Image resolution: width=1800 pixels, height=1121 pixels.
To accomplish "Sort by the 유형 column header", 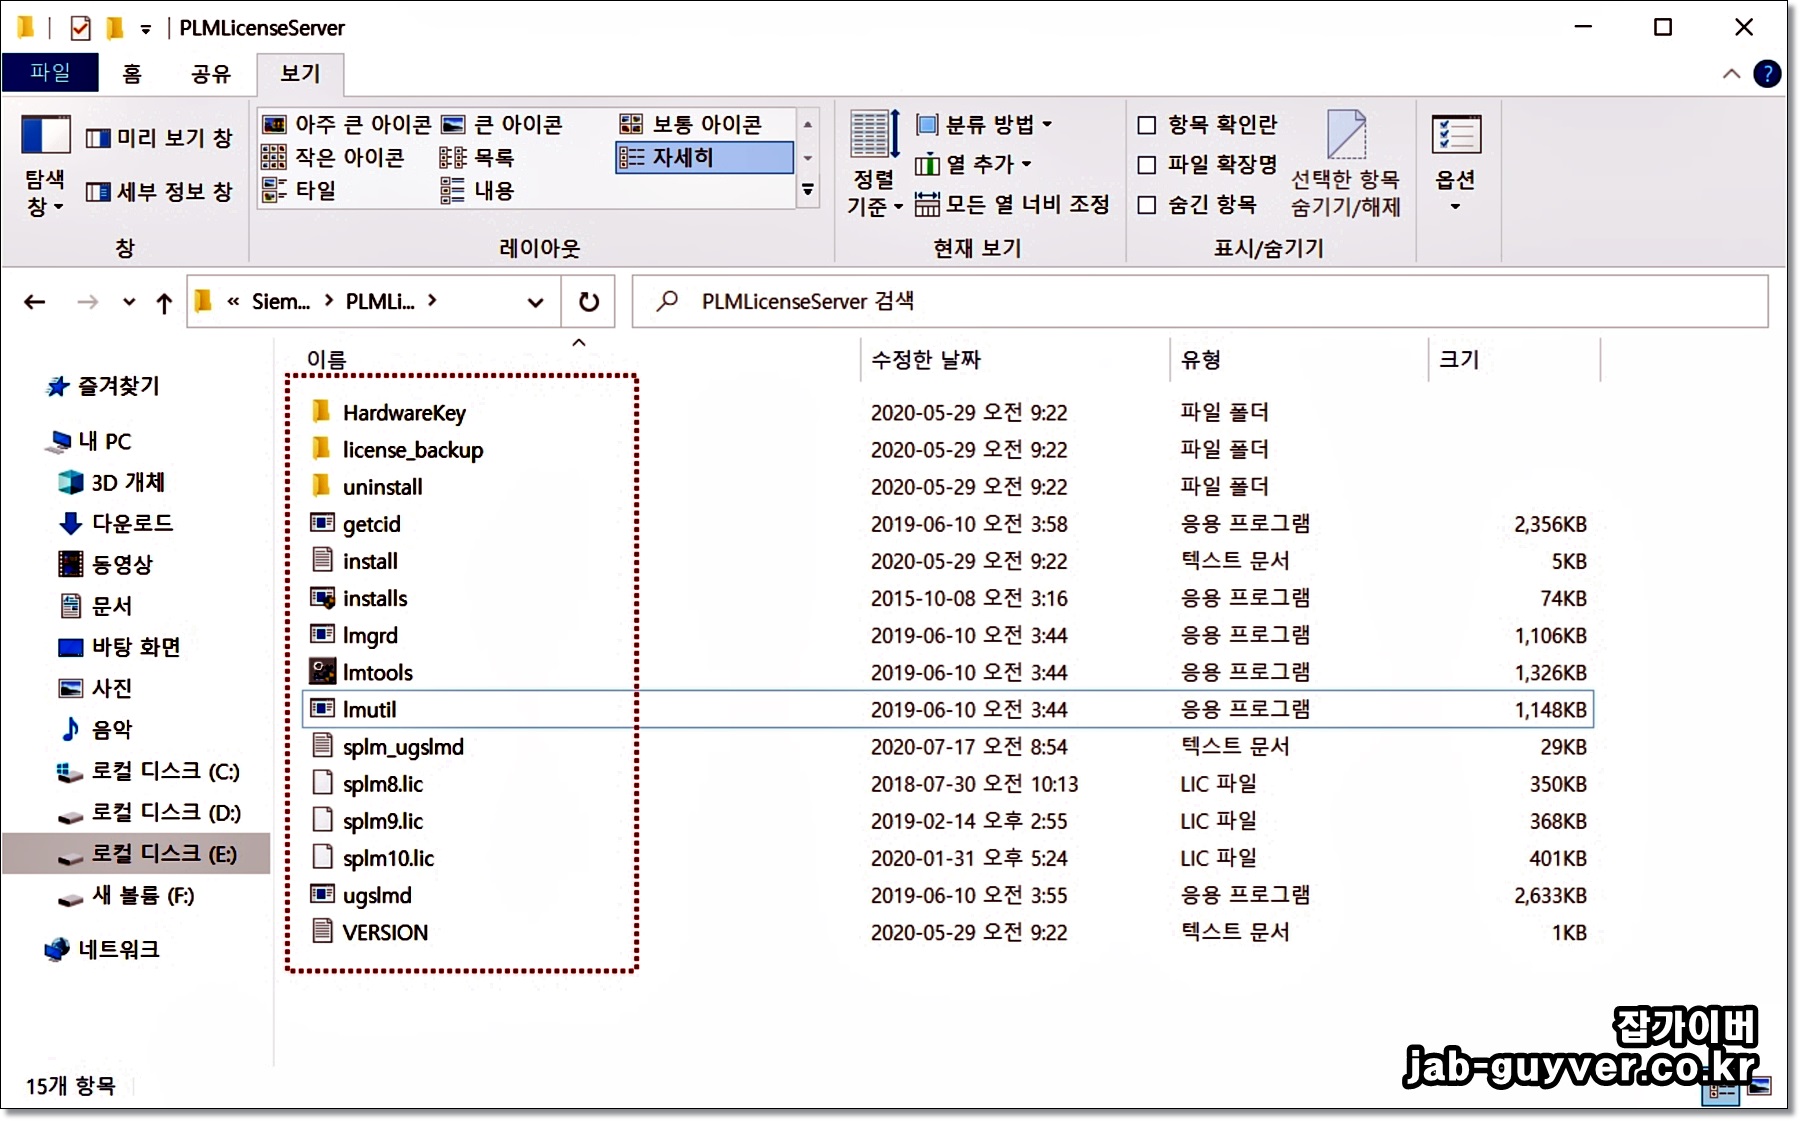I will [1201, 359].
